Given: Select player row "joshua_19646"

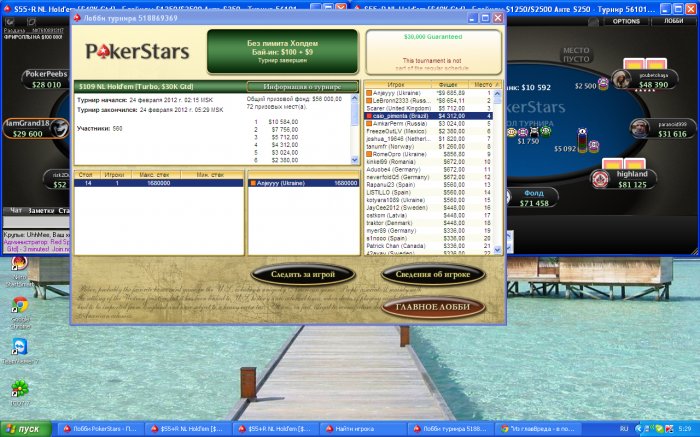Looking at the screenshot, I should tap(429, 139).
